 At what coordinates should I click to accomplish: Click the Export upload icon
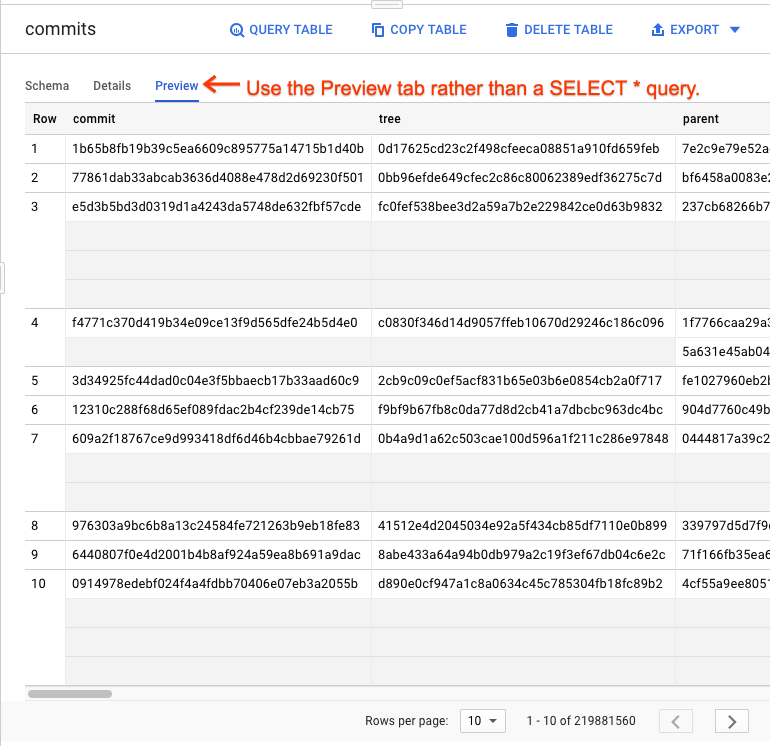point(658,30)
